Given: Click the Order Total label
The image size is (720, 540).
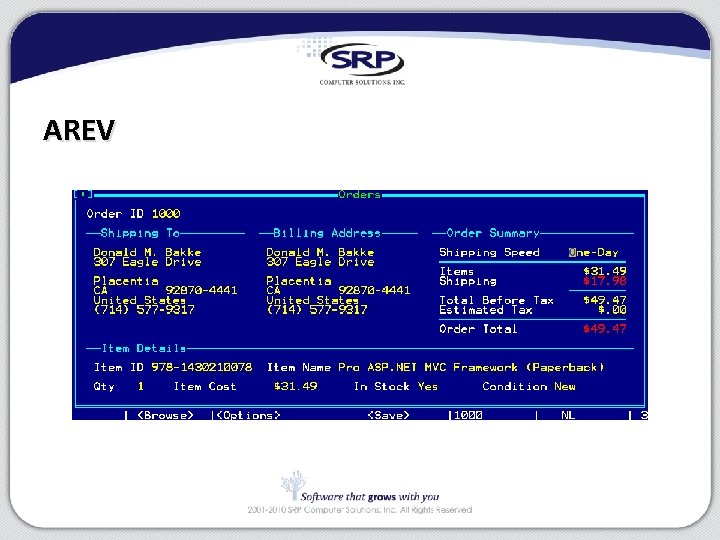Looking at the screenshot, I should (478, 329).
